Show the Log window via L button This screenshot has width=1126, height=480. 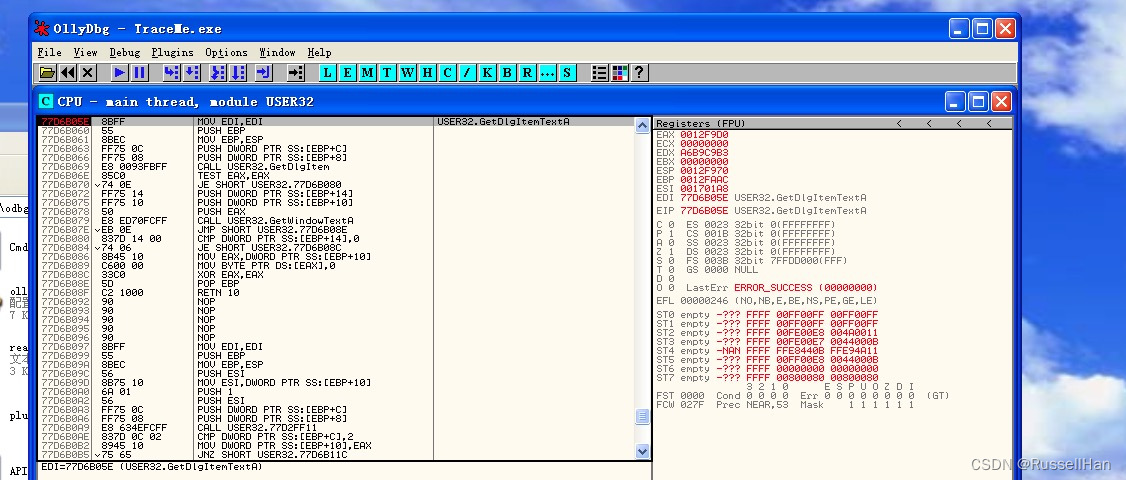(x=327, y=73)
